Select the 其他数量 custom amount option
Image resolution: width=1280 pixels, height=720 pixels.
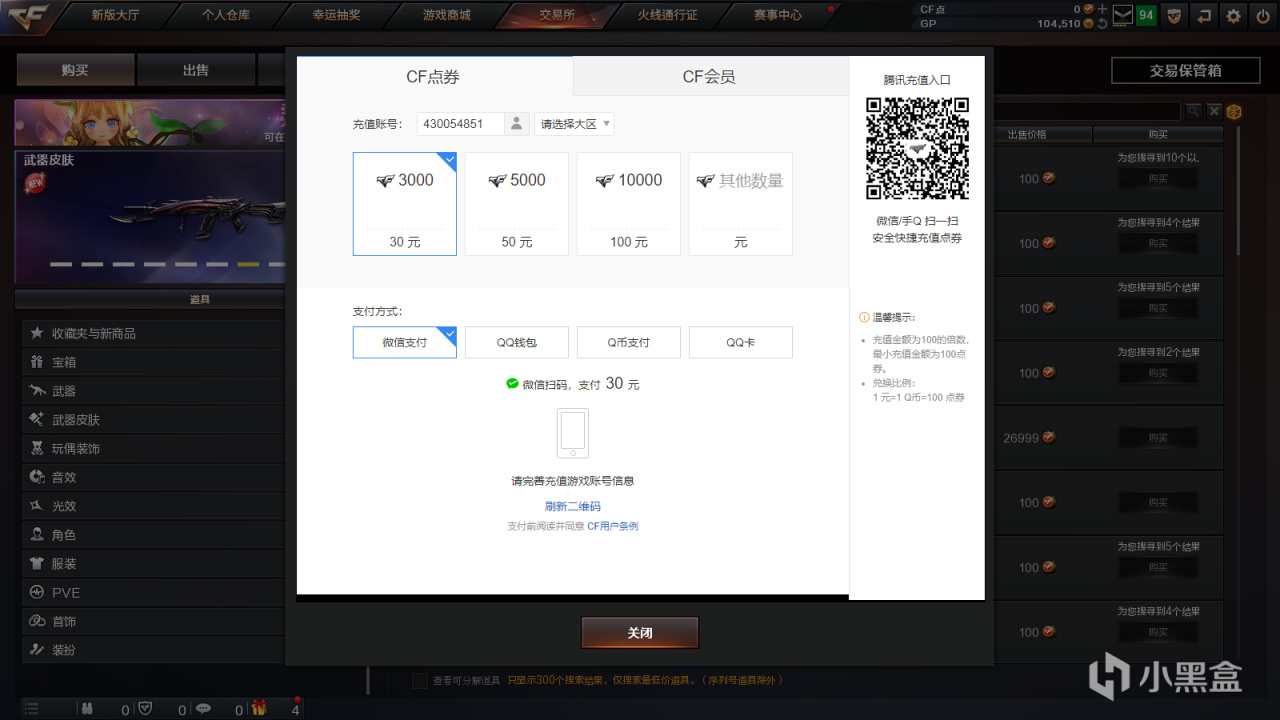coord(741,204)
